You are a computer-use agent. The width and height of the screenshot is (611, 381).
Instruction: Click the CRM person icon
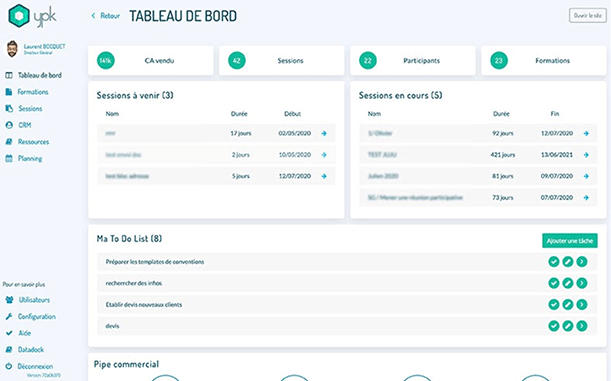(x=9, y=125)
